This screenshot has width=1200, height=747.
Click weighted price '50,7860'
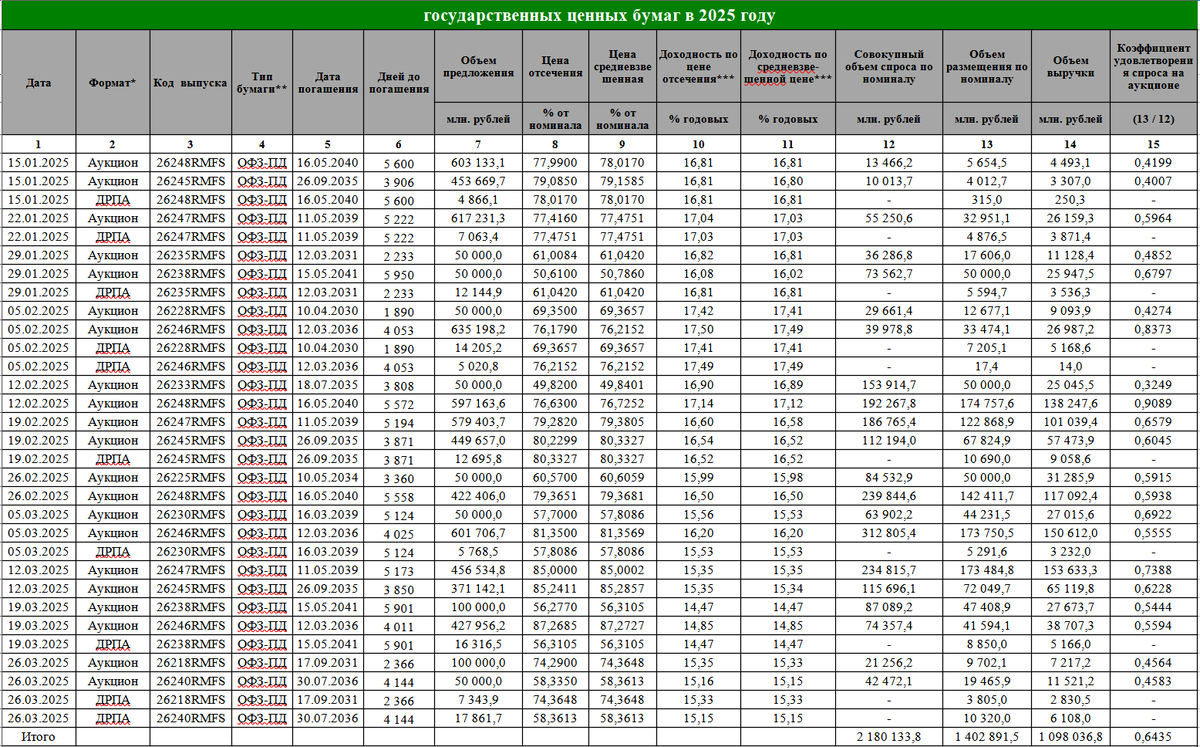[x=624, y=273]
